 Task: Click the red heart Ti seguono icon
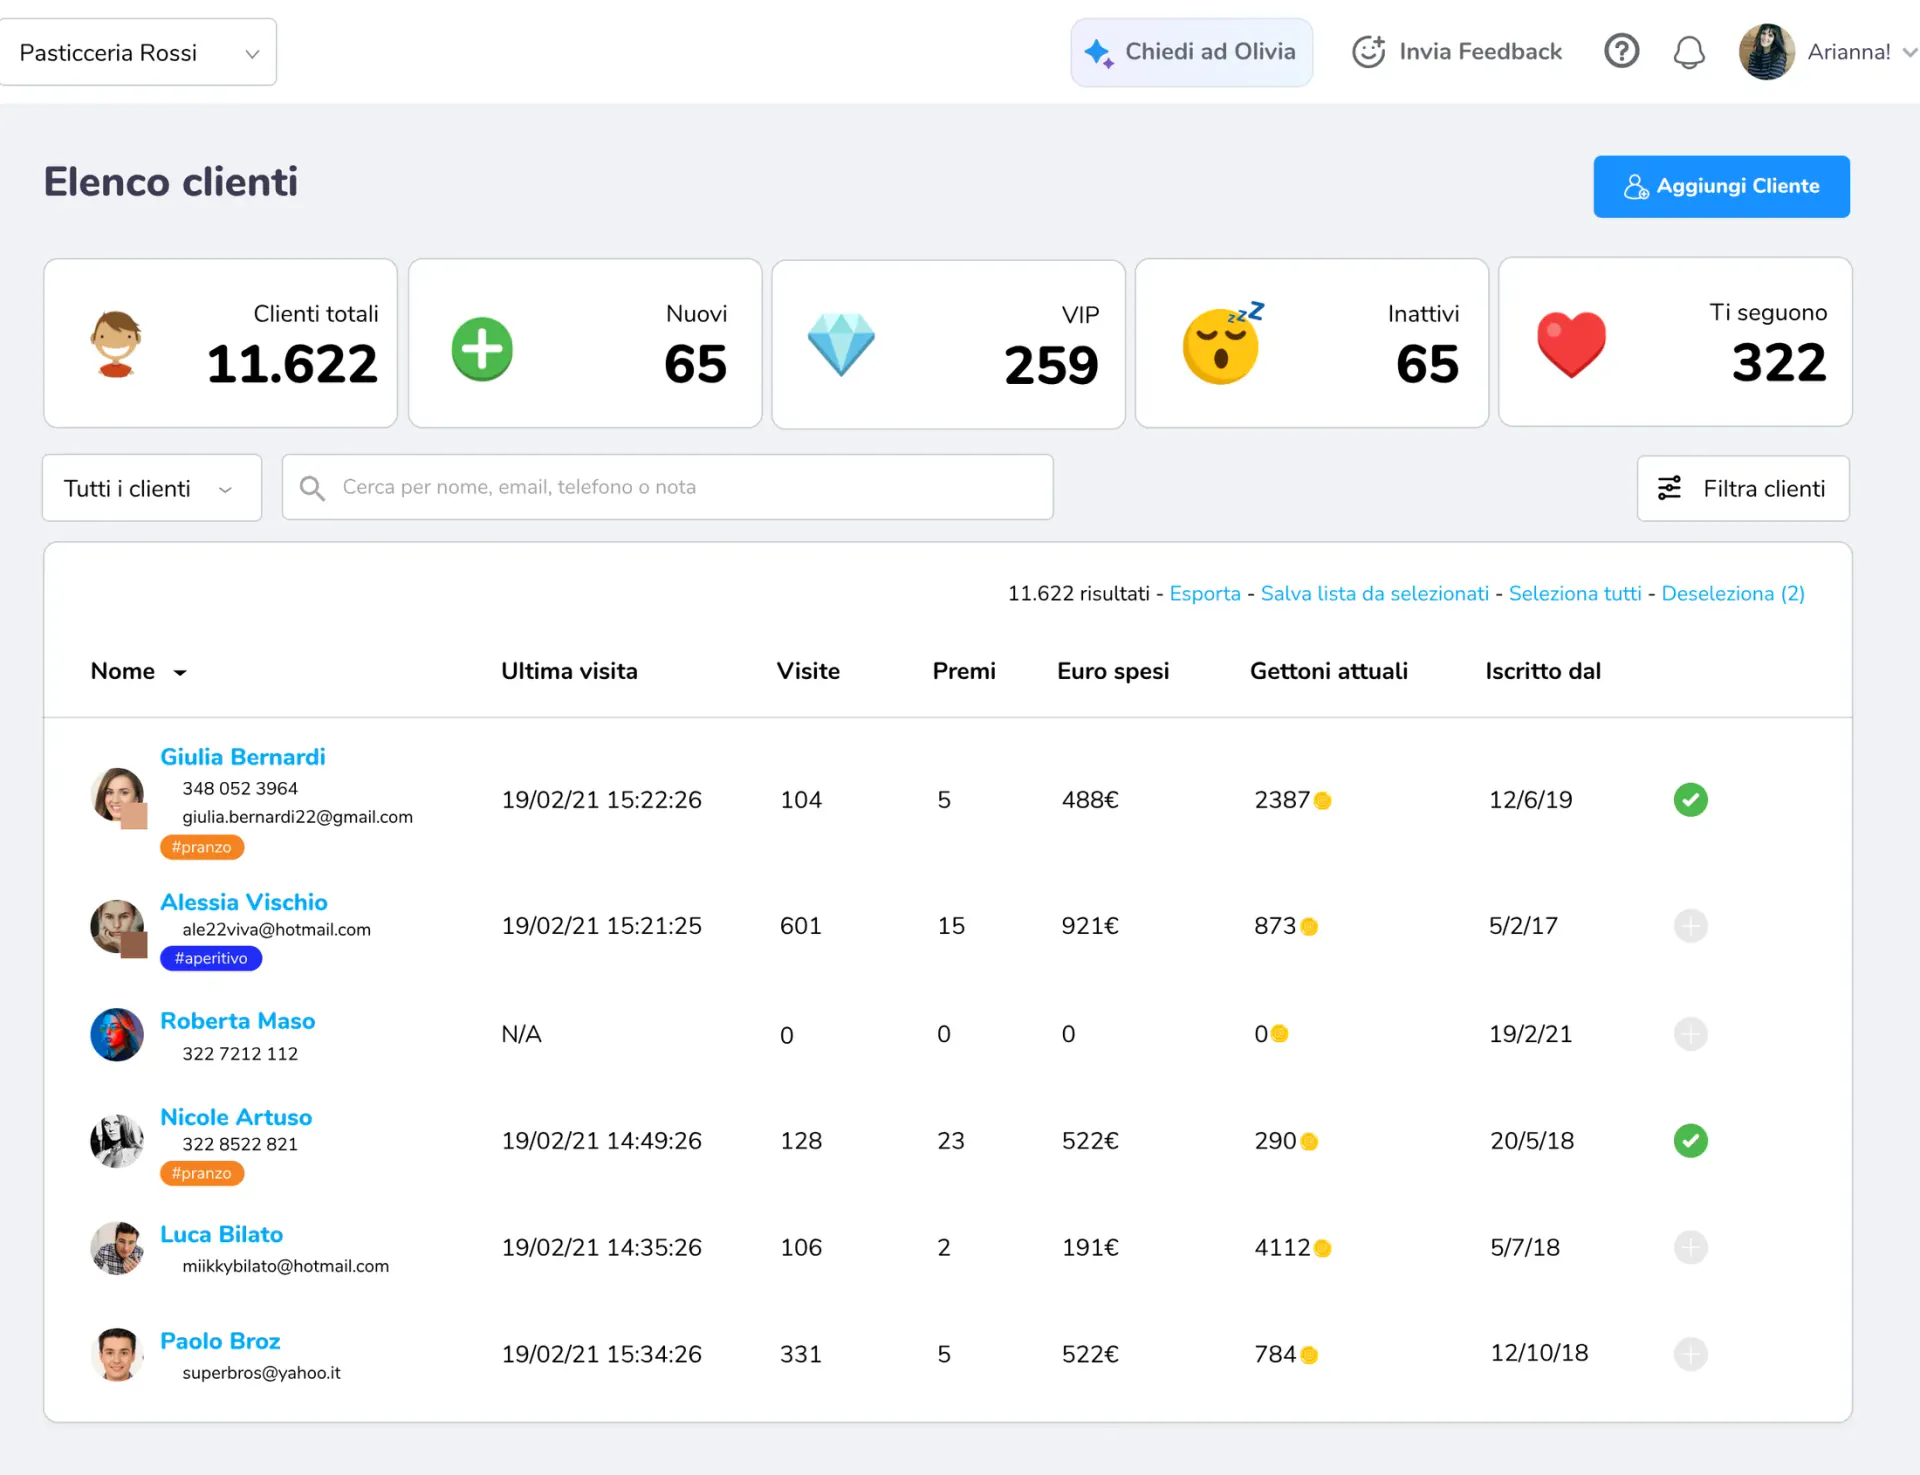(x=1571, y=344)
